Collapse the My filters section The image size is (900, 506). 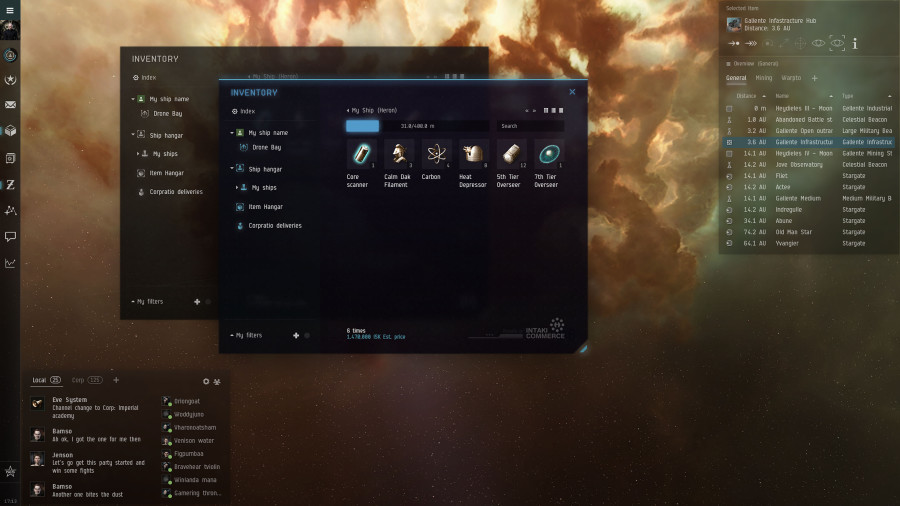pyautogui.click(x=232, y=335)
